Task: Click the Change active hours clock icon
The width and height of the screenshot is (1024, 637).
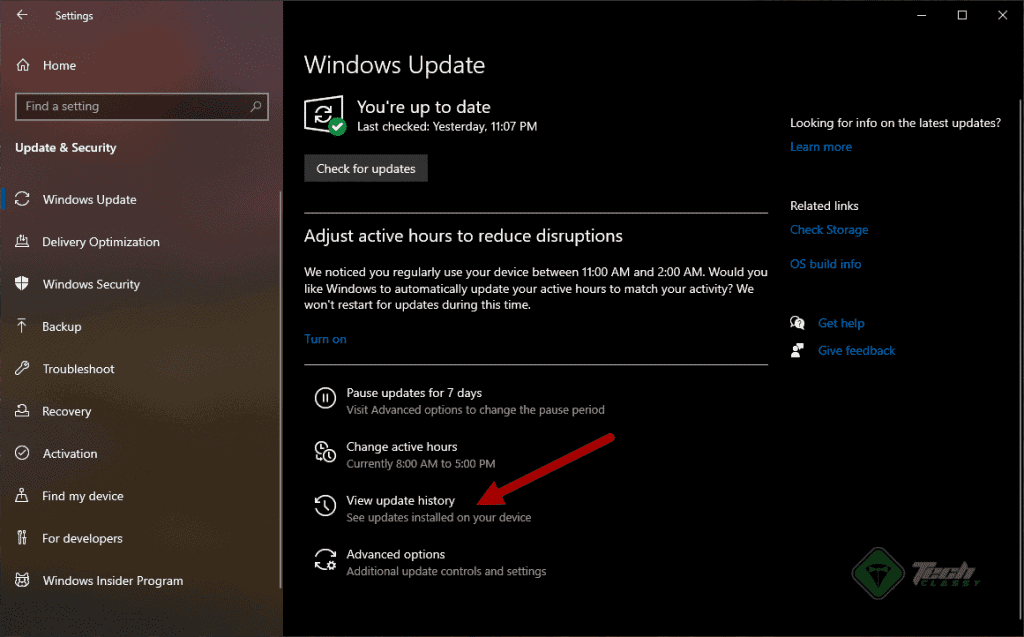Action: (x=325, y=452)
